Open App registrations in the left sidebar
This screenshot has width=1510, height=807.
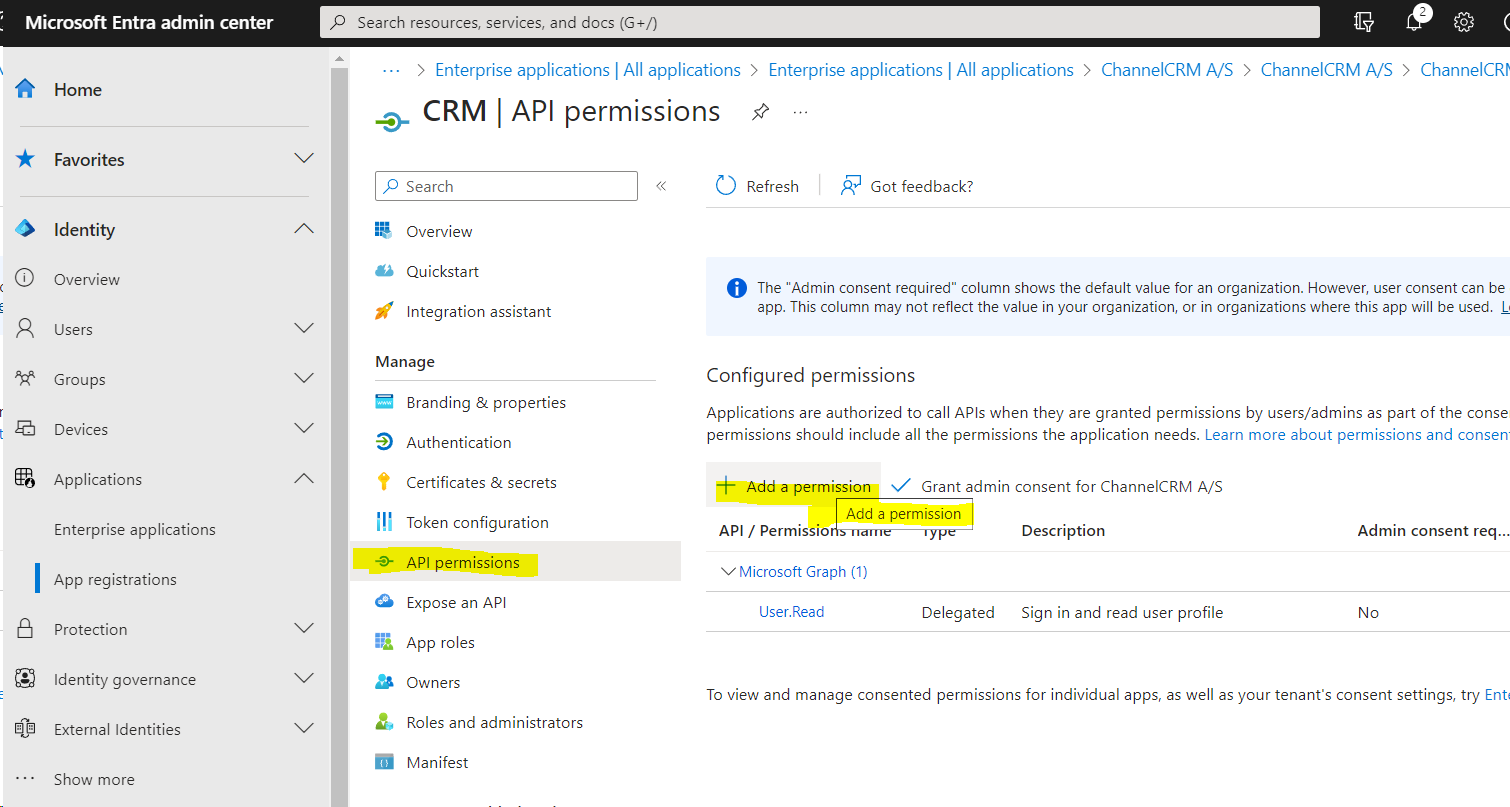tap(115, 579)
